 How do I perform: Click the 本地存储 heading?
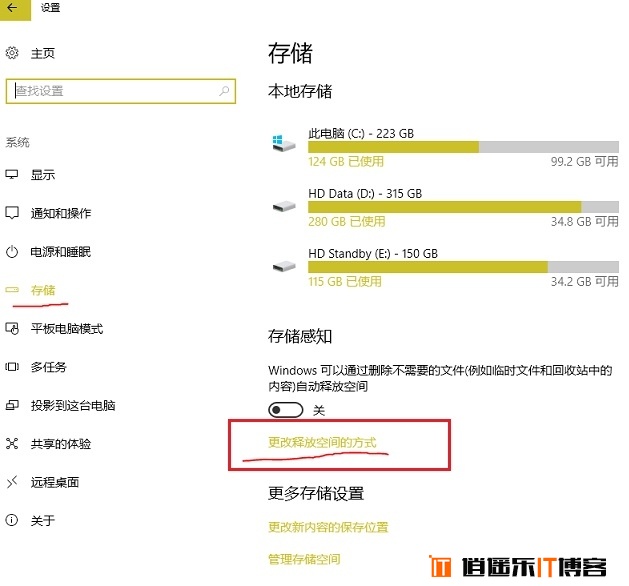click(300, 91)
